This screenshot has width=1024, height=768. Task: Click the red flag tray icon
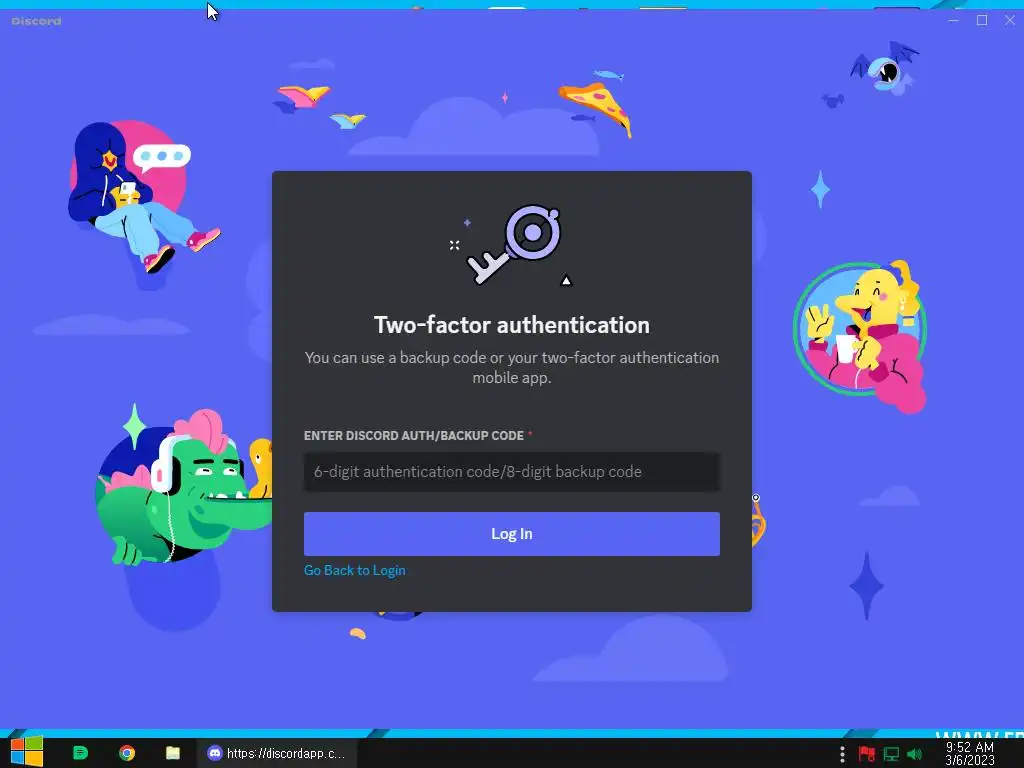pyautogui.click(x=867, y=754)
